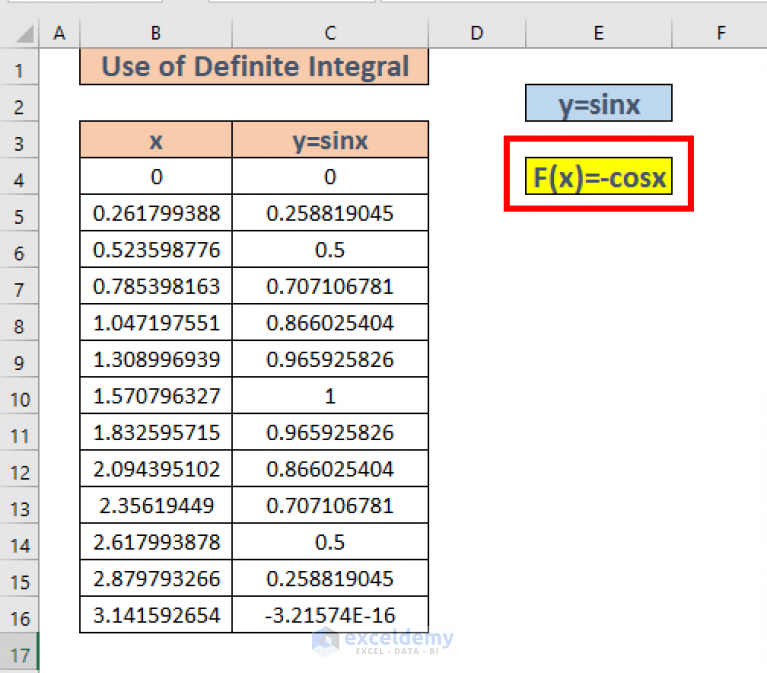Select the cell containing -3.21574E-16
767x673 pixels.
[330, 615]
